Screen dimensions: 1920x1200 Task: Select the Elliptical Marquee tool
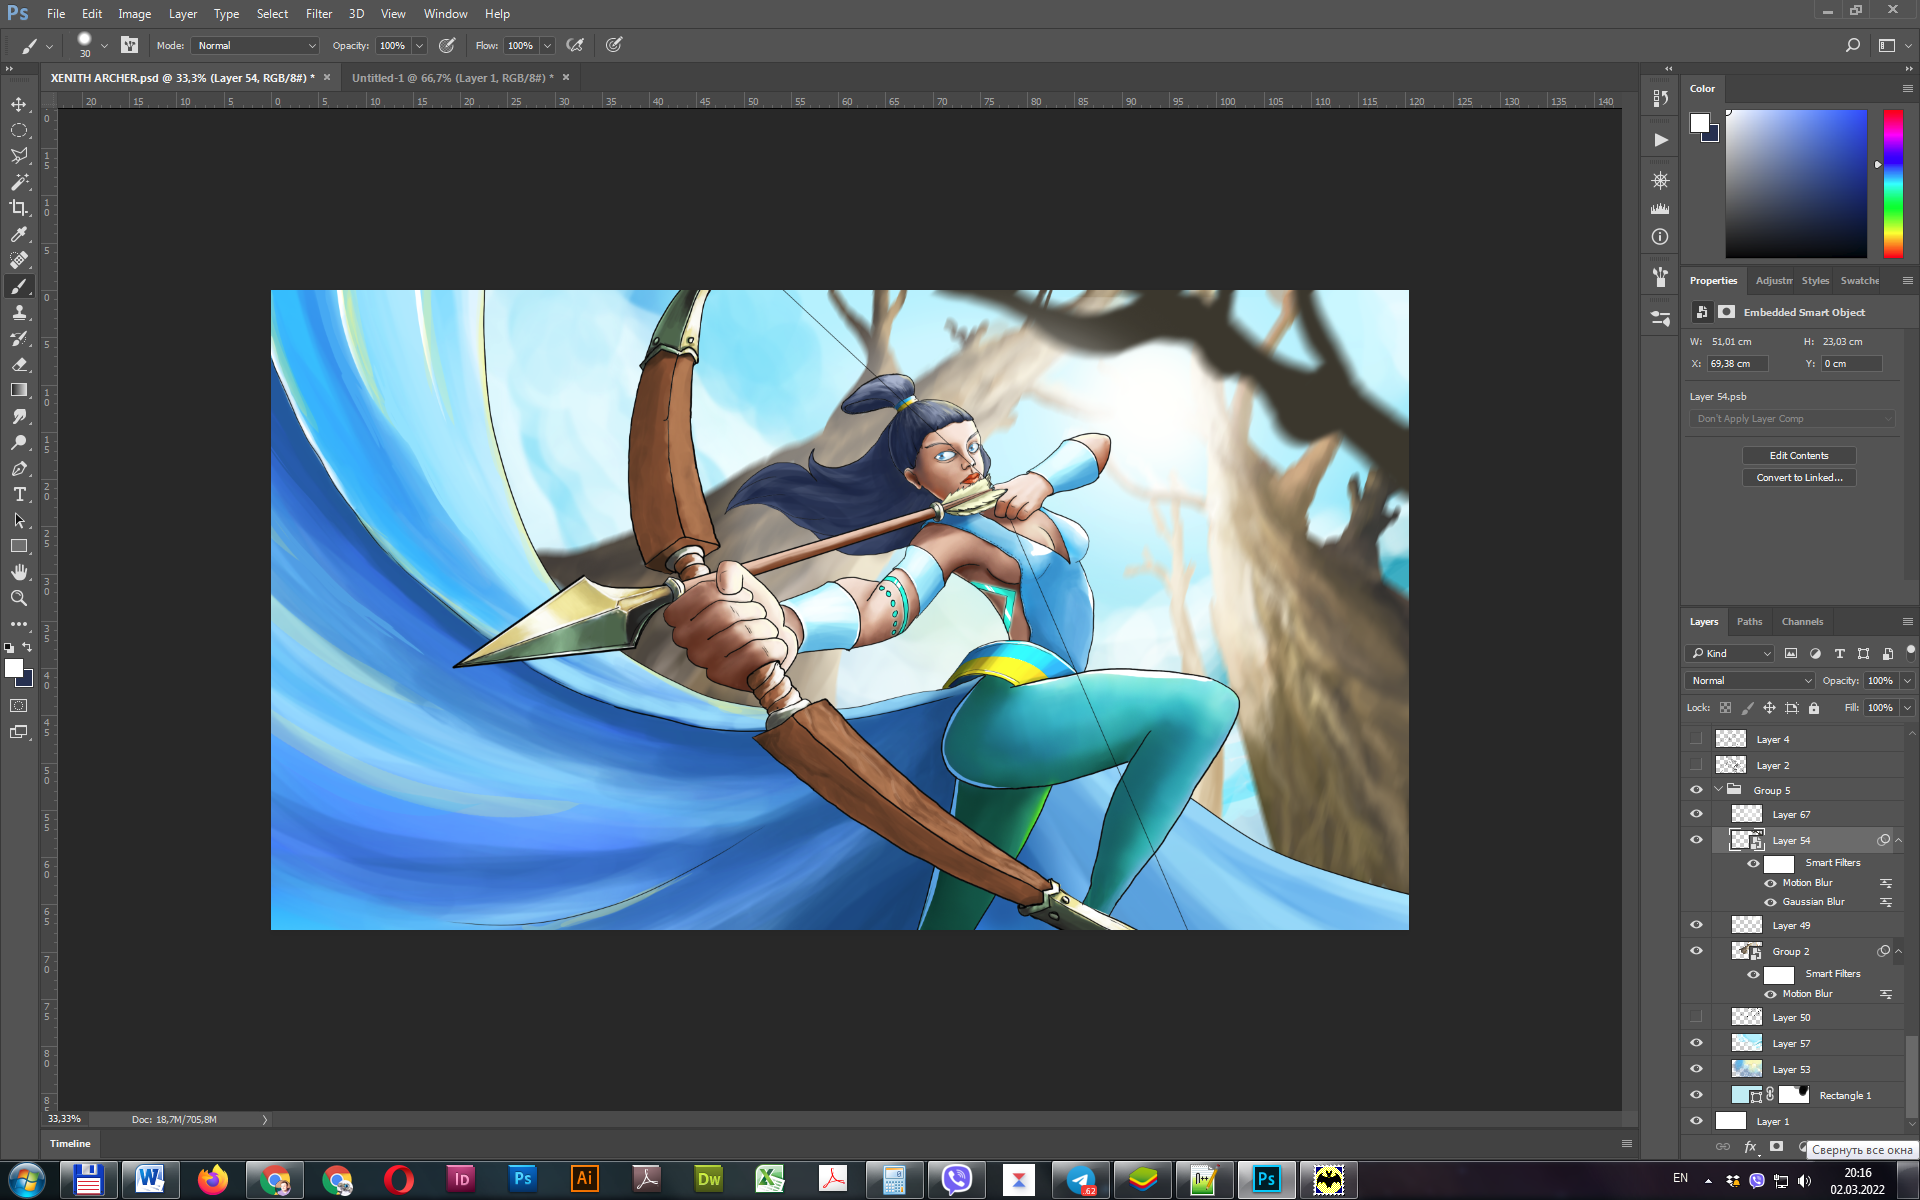pos(19,130)
